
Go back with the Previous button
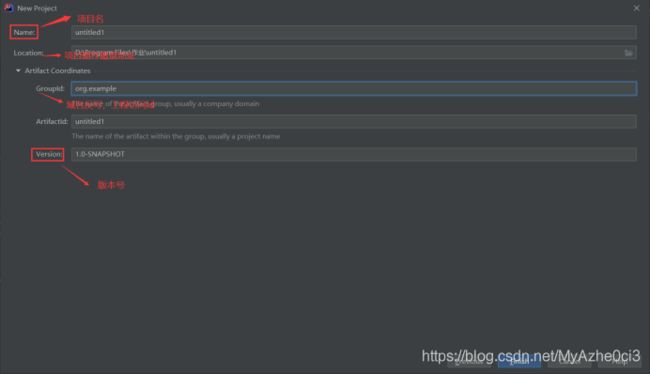pyautogui.click(x=469, y=361)
